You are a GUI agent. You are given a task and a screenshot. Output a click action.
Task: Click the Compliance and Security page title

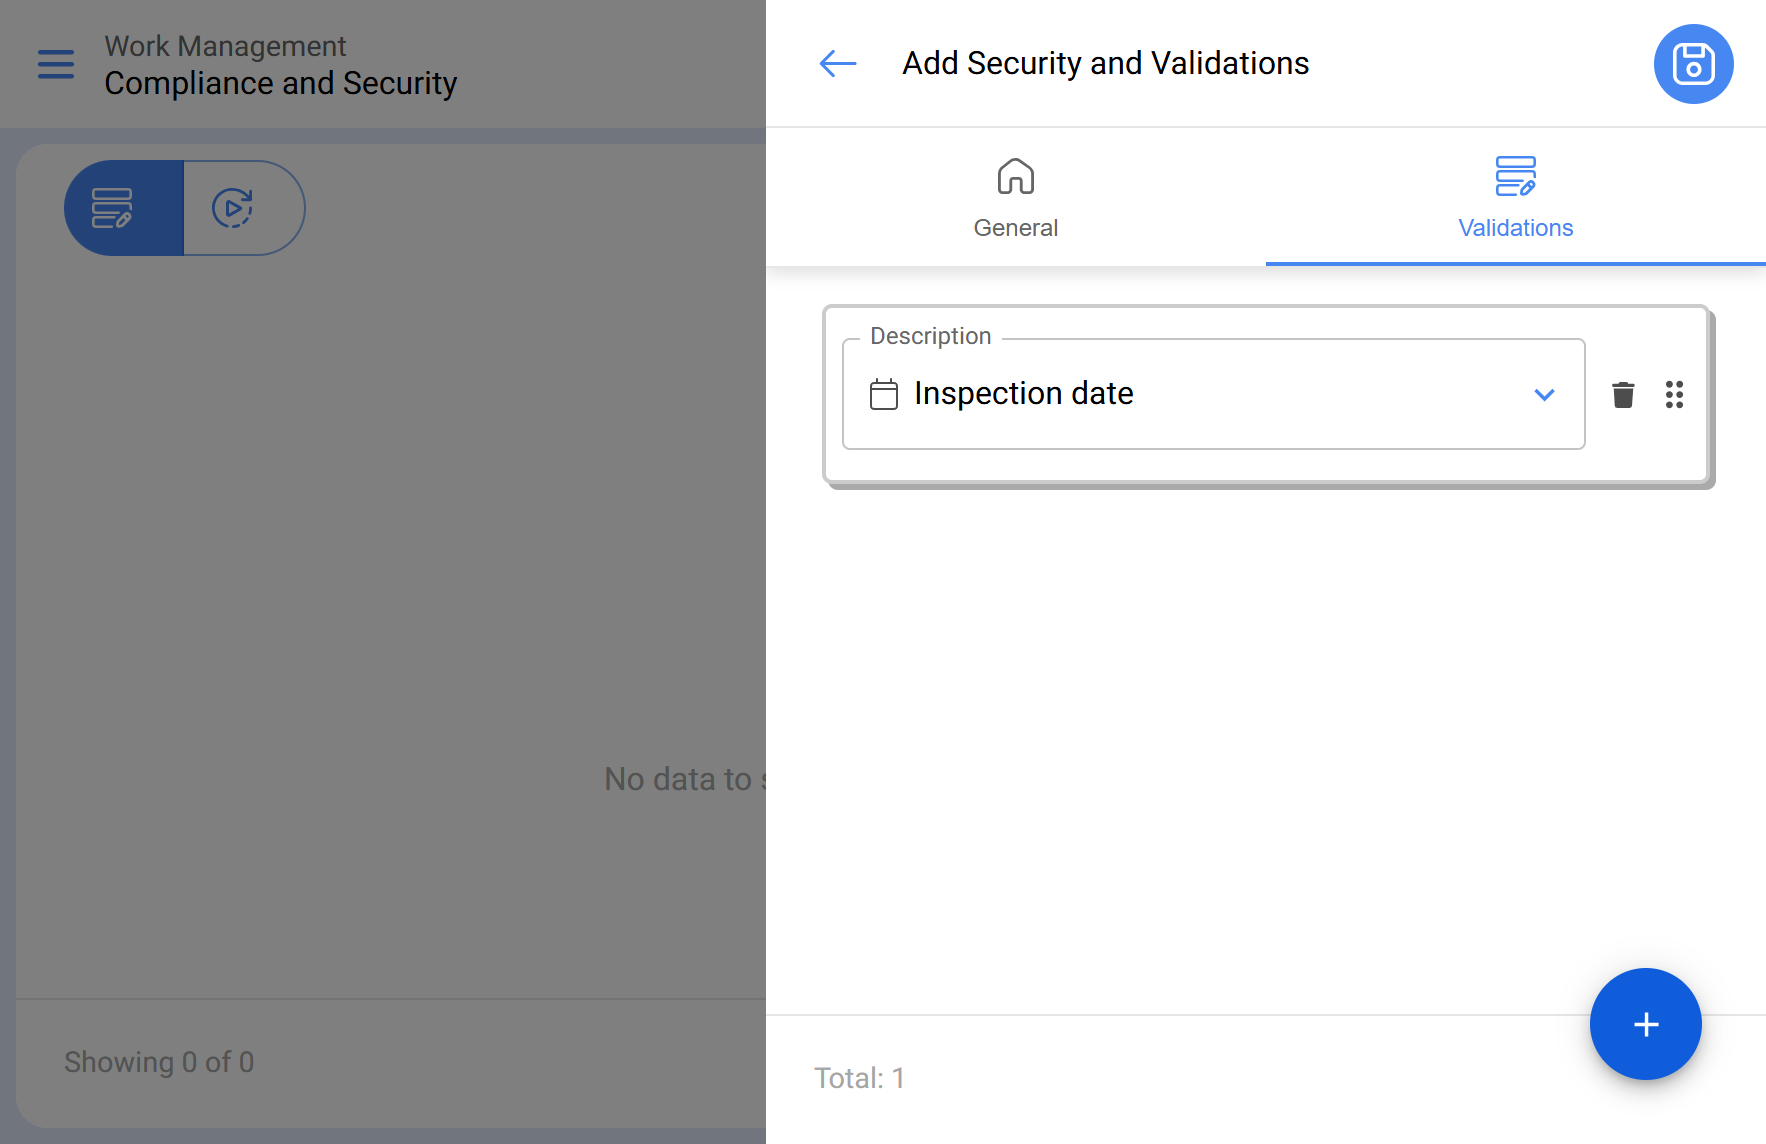pyautogui.click(x=280, y=83)
